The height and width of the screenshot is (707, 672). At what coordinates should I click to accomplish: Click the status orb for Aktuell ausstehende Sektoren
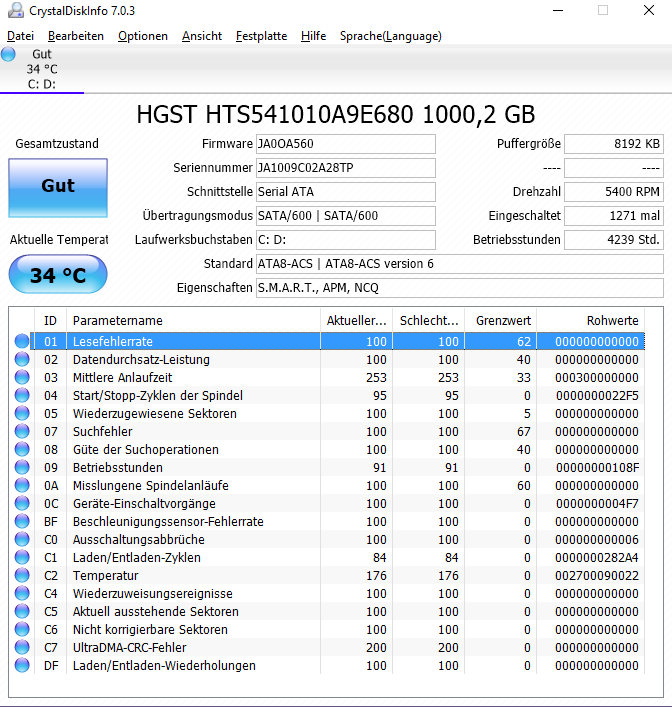[x=22, y=611]
